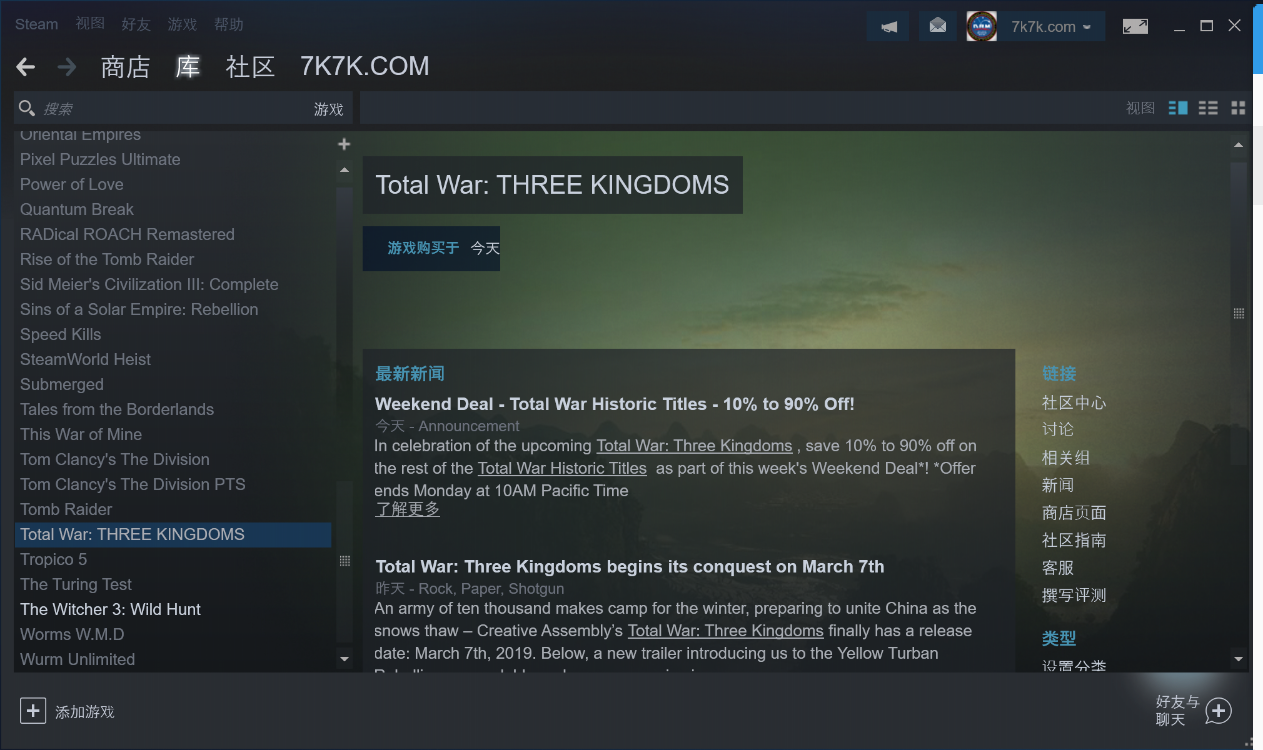
Task: Open the inbox envelope icon
Action: click(x=937, y=27)
